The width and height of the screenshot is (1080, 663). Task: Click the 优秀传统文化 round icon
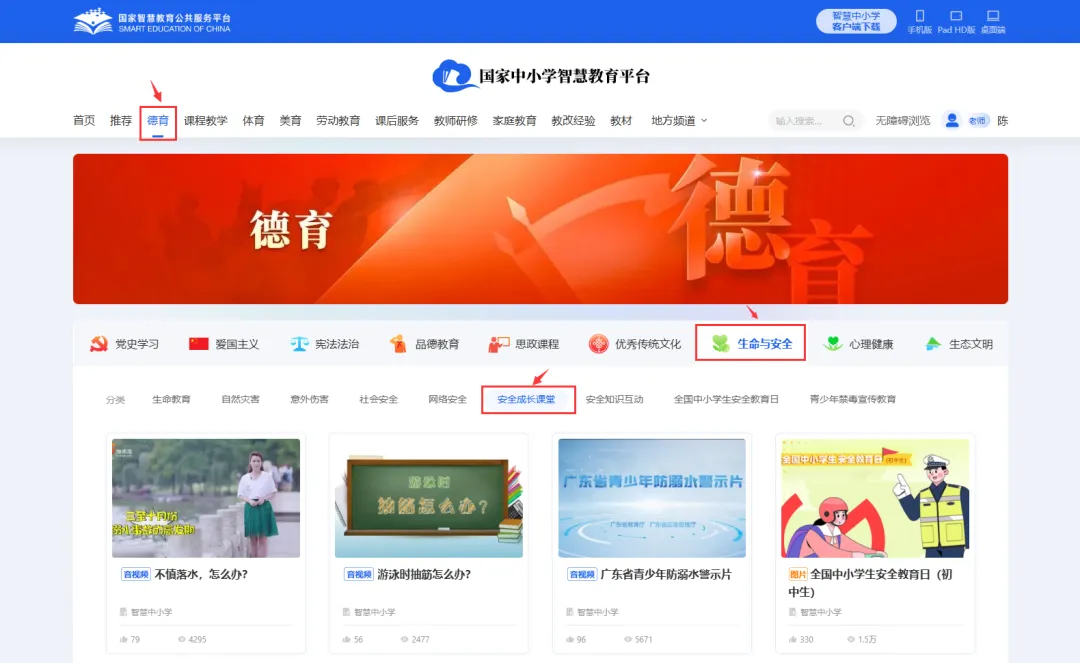599,344
